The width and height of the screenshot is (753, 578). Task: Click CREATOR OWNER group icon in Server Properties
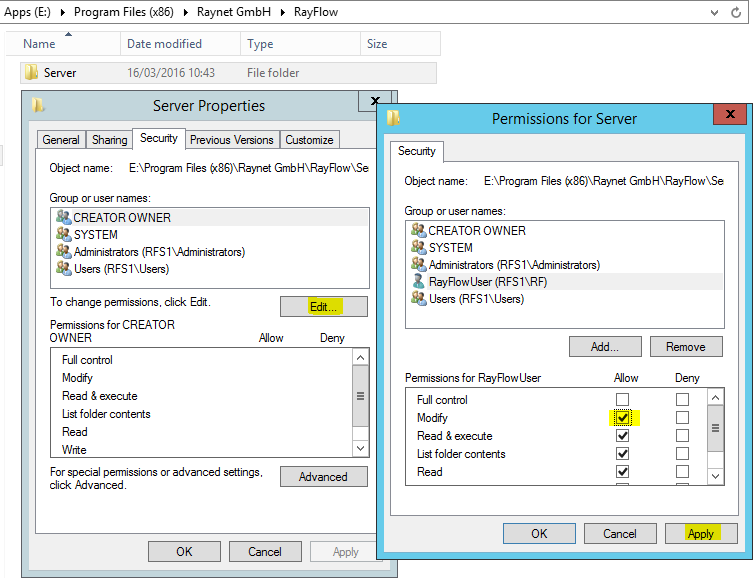[x=63, y=217]
